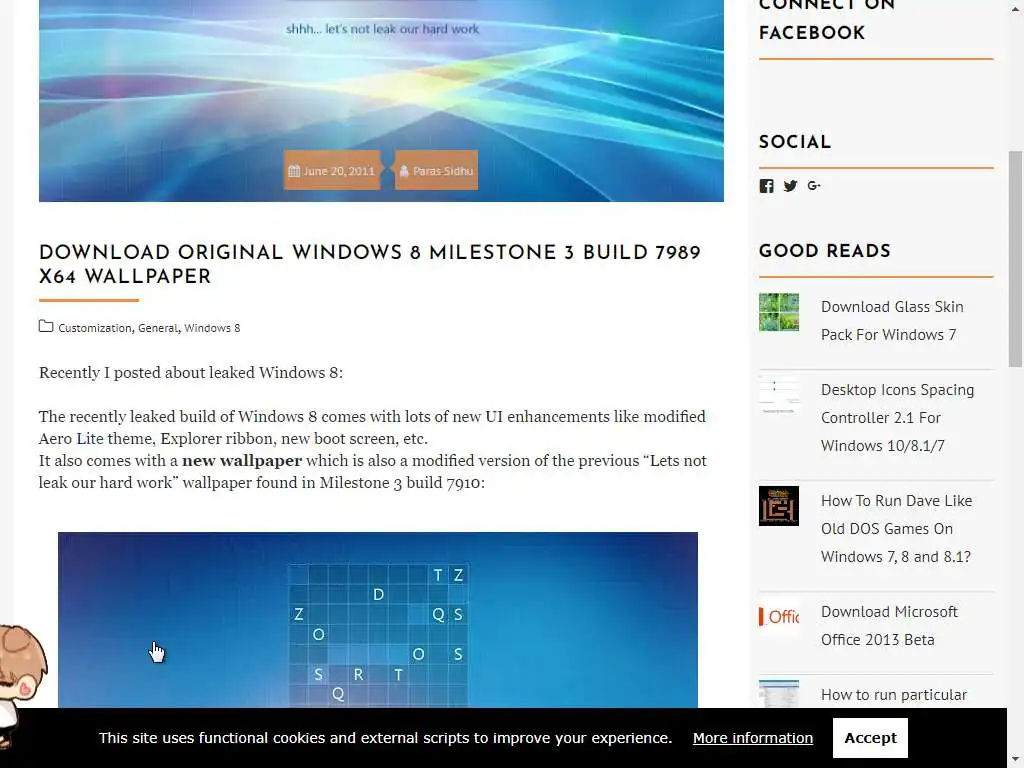Open Dave DOS games thumbnail
This screenshot has height=768, width=1024.
tap(778, 505)
